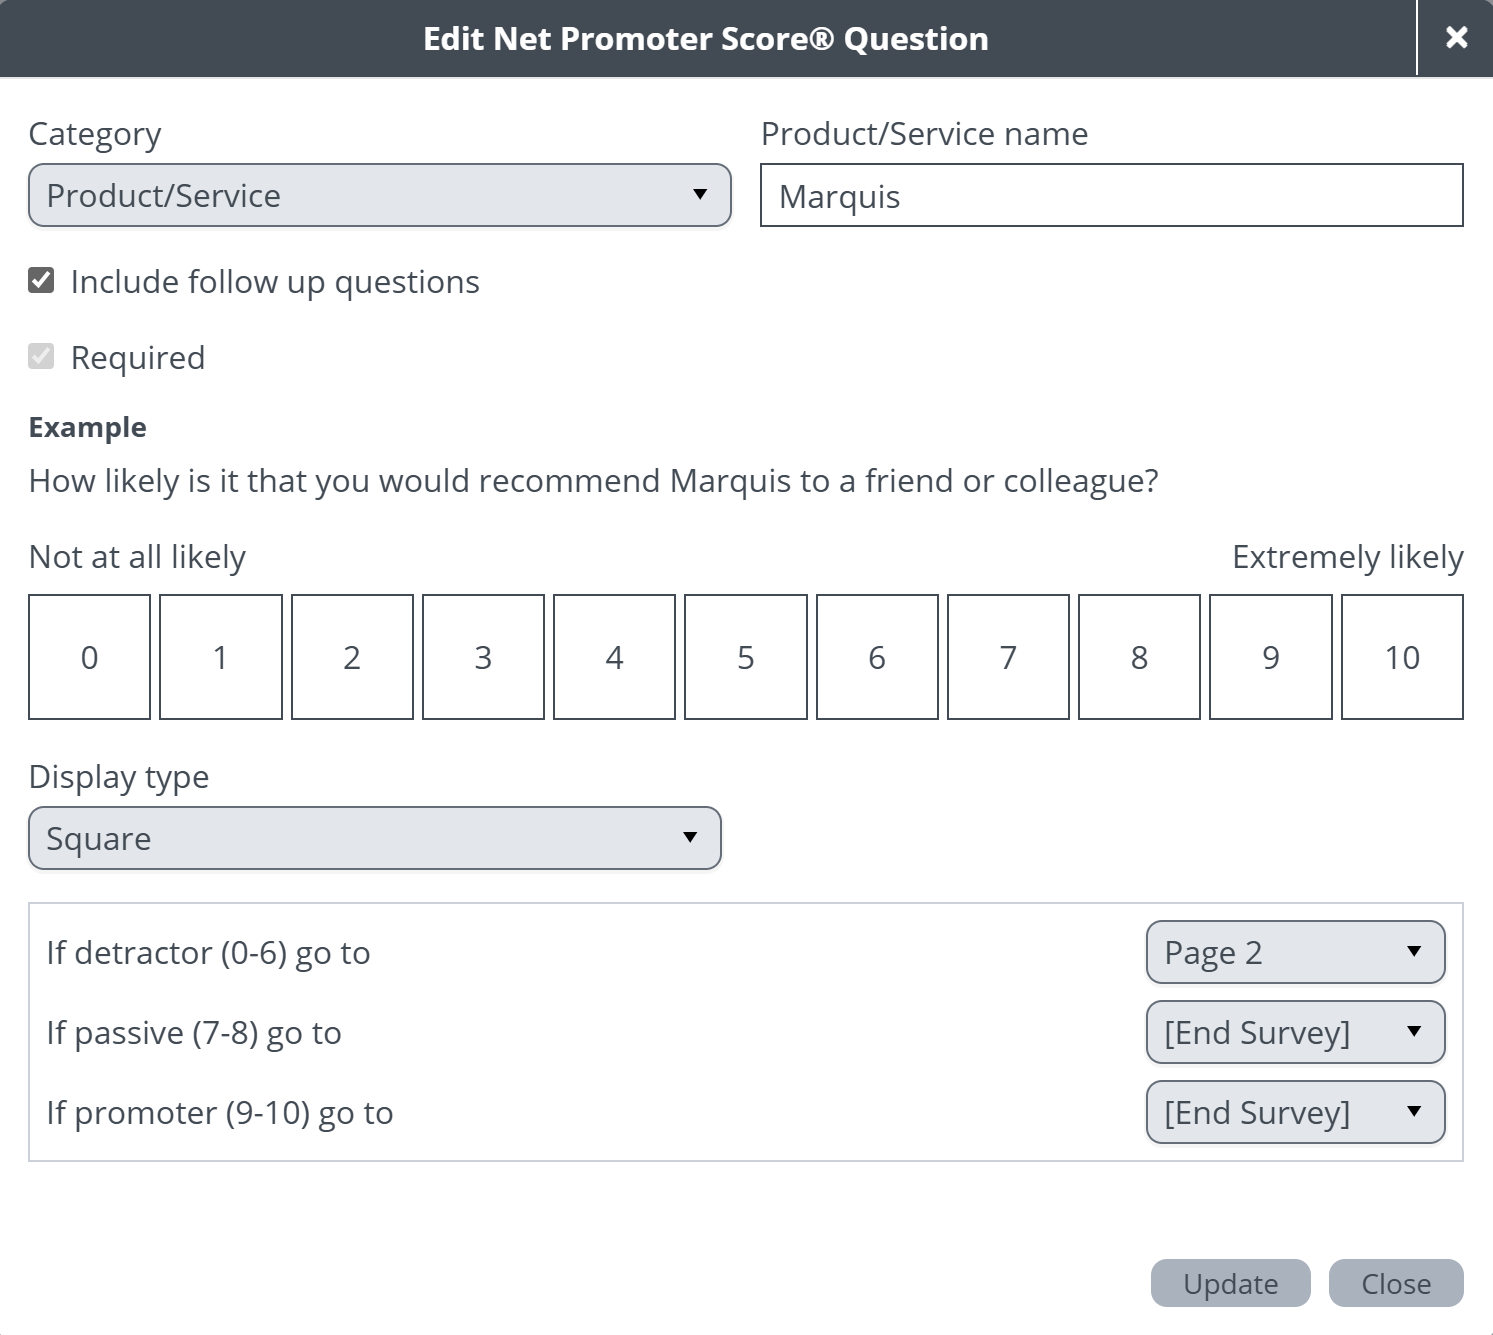This screenshot has height=1335, width=1493.
Task: Open the passive go-to dropdown
Action: pyautogui.click(x=1295, y=1032)
